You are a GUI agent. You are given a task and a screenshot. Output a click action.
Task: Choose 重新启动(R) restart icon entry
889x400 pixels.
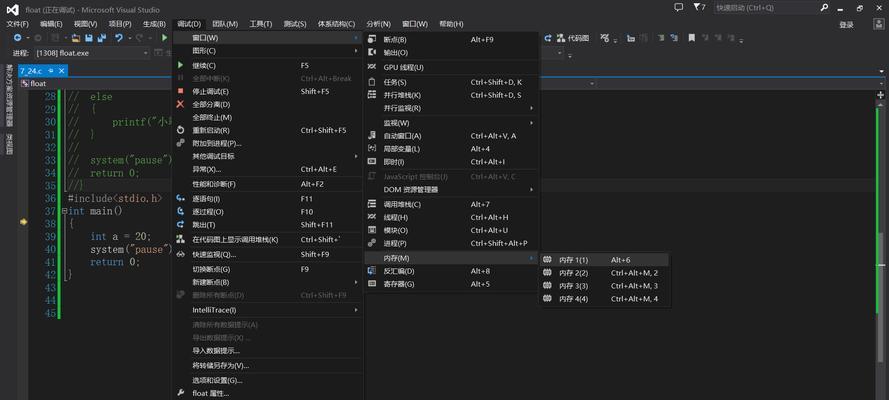267,130
